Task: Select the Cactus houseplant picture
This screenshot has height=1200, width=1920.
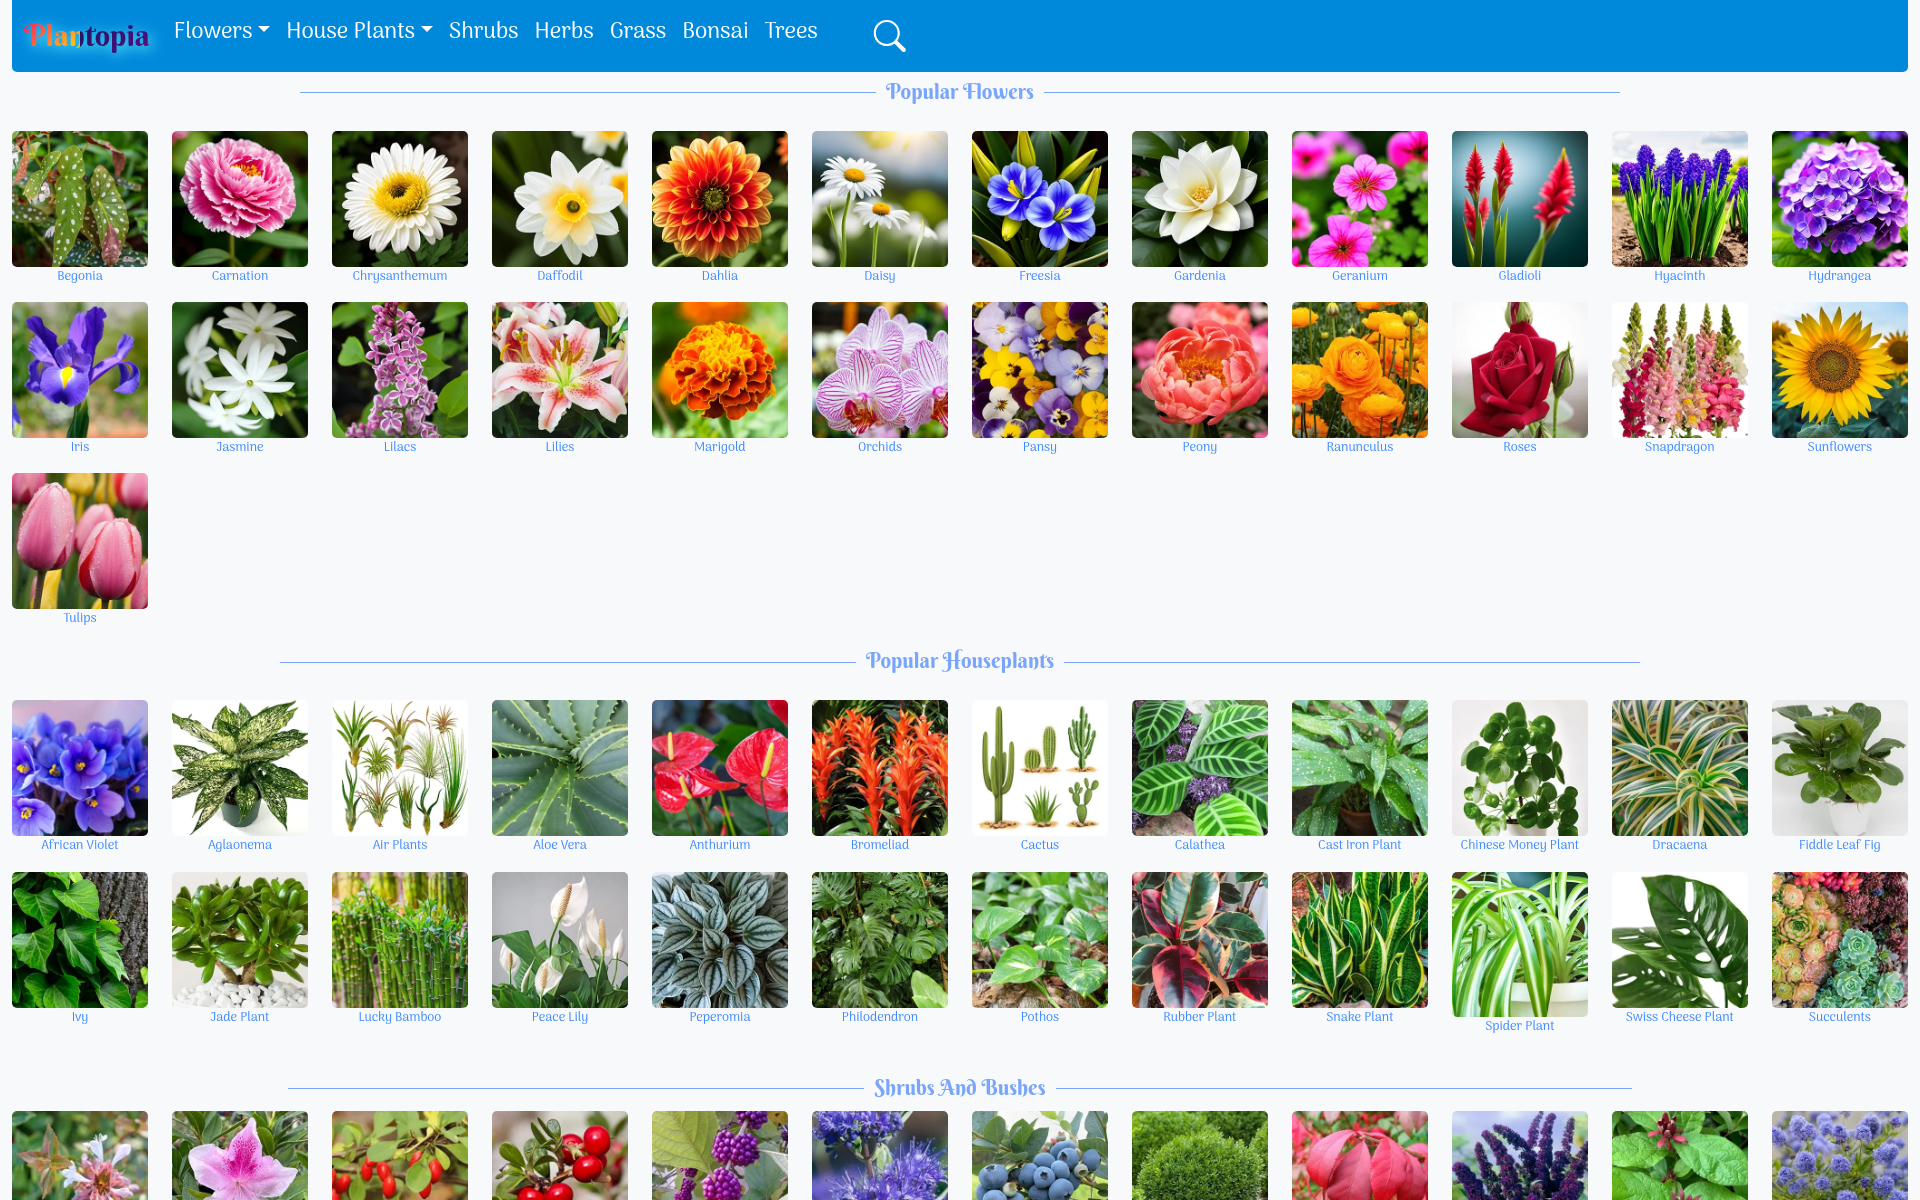Action: click(x=1040, y=768)
